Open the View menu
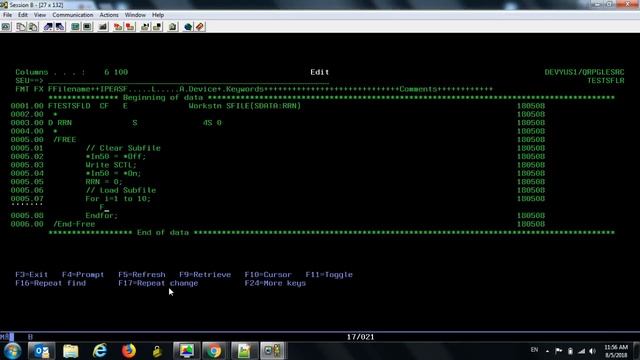640x360 pixels. pyautogui.click(x=40, y=15)
